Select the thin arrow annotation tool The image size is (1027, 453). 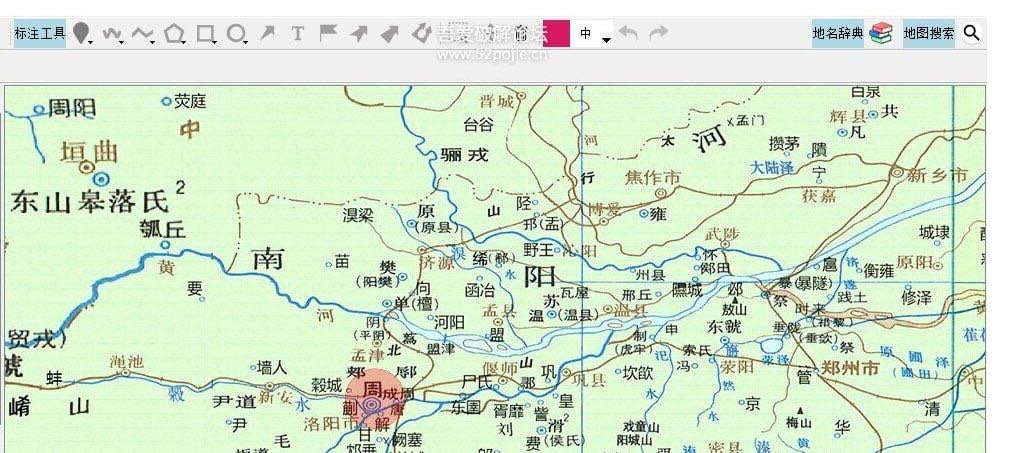pos(267,33)
